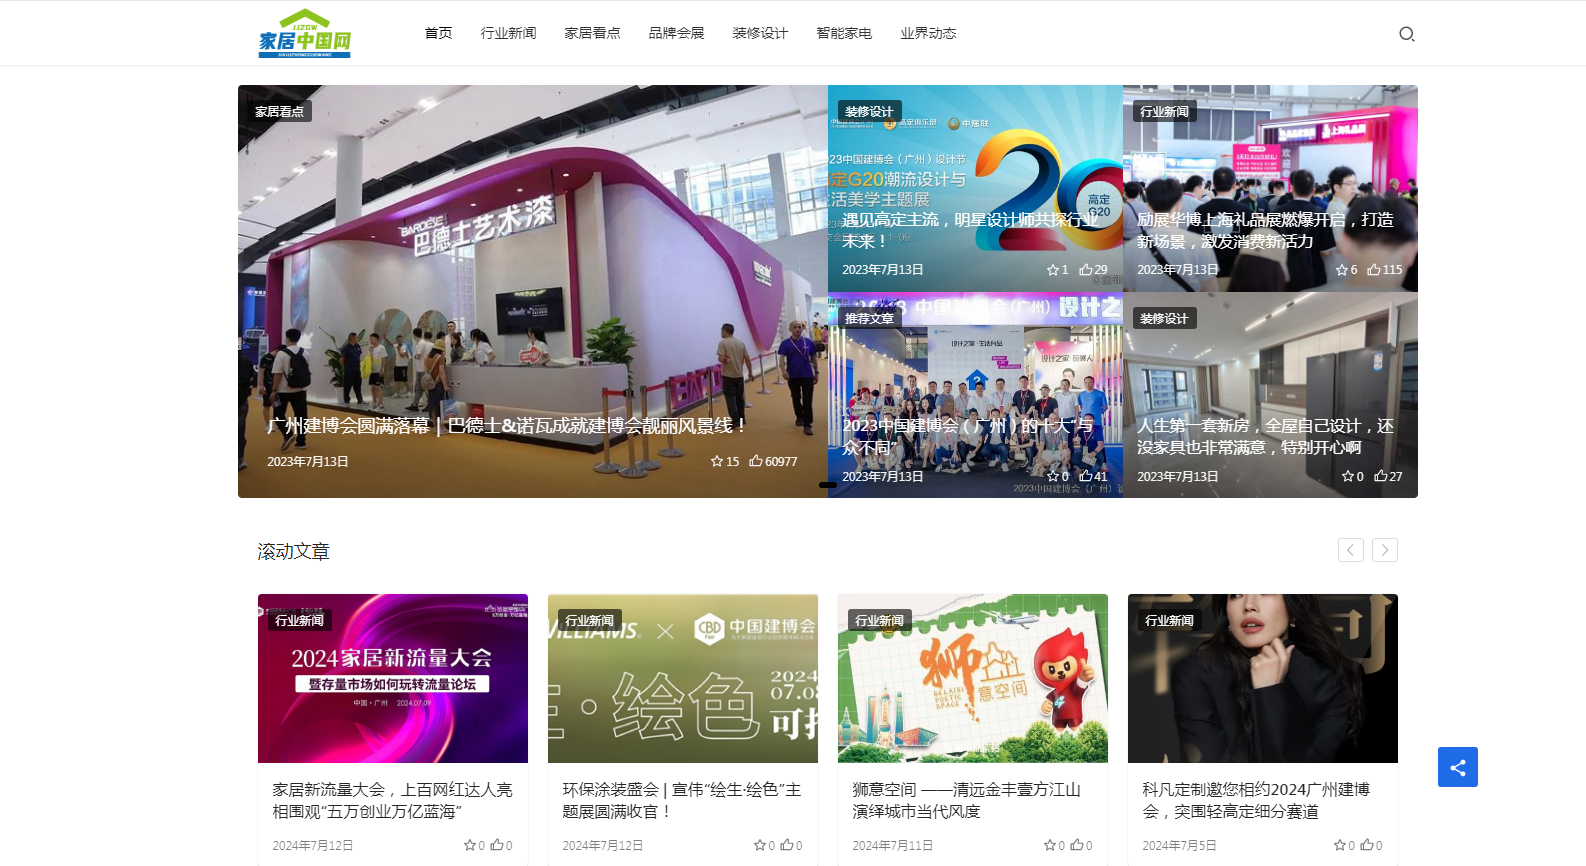Open 智能家电 navigation menu item

click(844, 33)
